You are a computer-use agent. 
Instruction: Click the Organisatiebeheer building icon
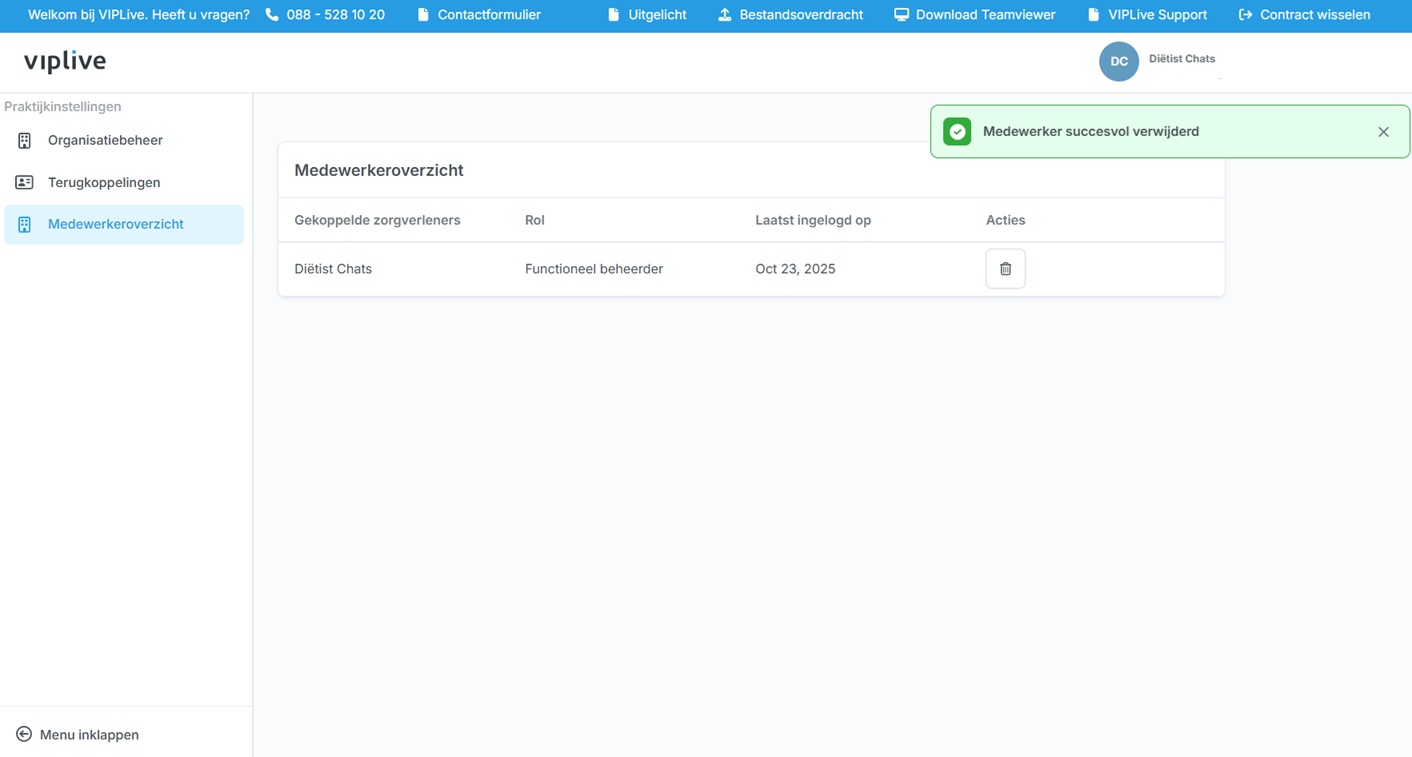coord(24,140)
